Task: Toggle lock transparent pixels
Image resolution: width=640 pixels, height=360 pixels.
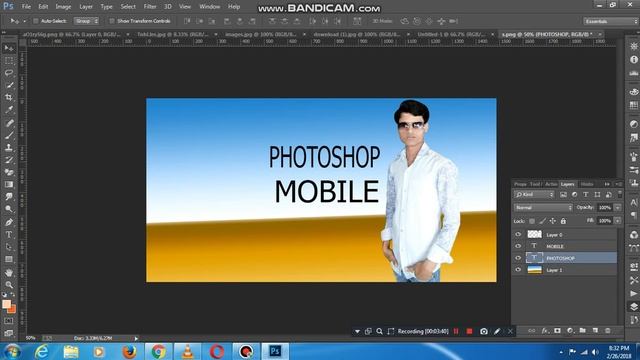Action: click(532, 221)
